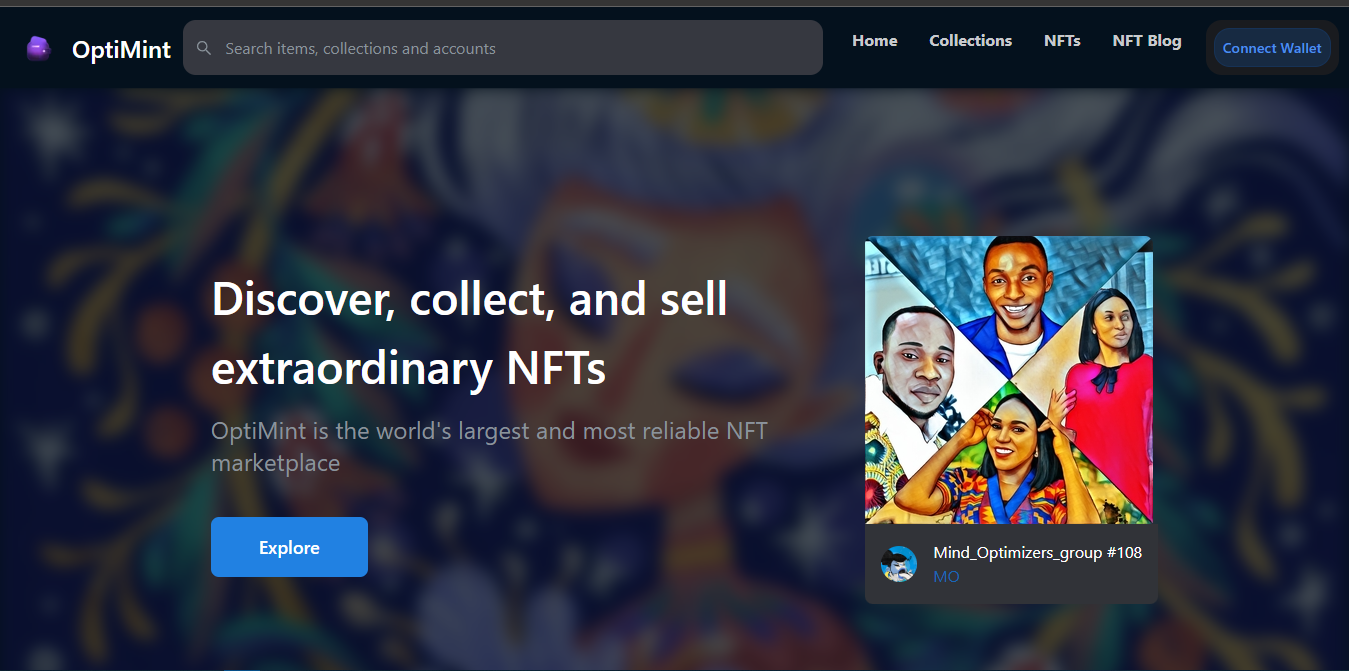Open the creator avatar on featured card
This screenshot has width=1349, height=671.
(899, 564)
